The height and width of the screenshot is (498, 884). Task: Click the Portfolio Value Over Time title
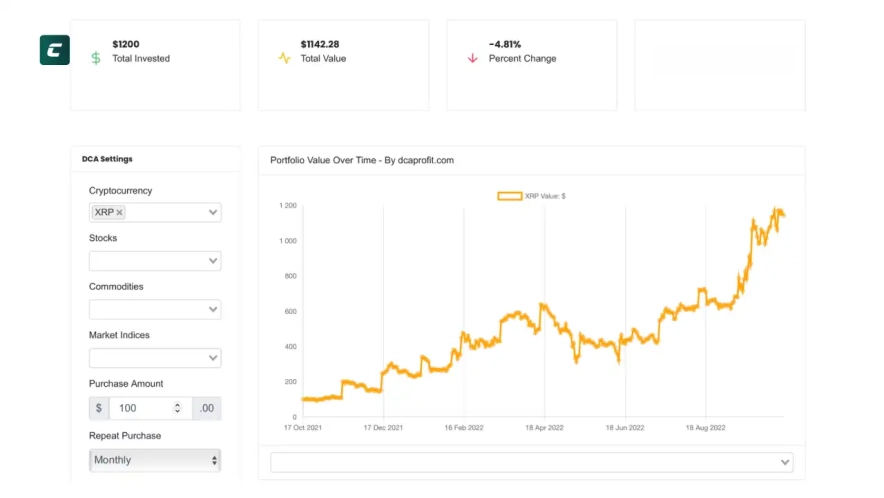click(x=362, y=160)
